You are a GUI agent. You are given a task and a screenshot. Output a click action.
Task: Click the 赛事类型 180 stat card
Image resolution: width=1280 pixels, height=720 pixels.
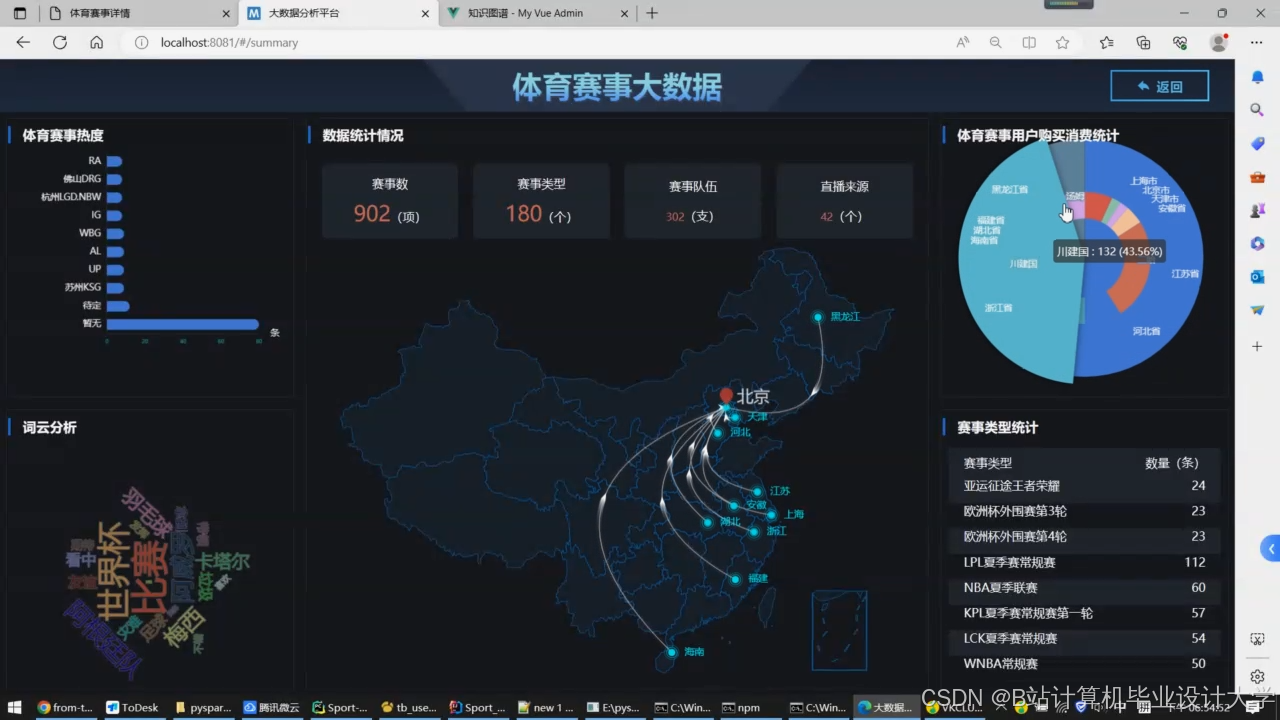pos(541,201)
